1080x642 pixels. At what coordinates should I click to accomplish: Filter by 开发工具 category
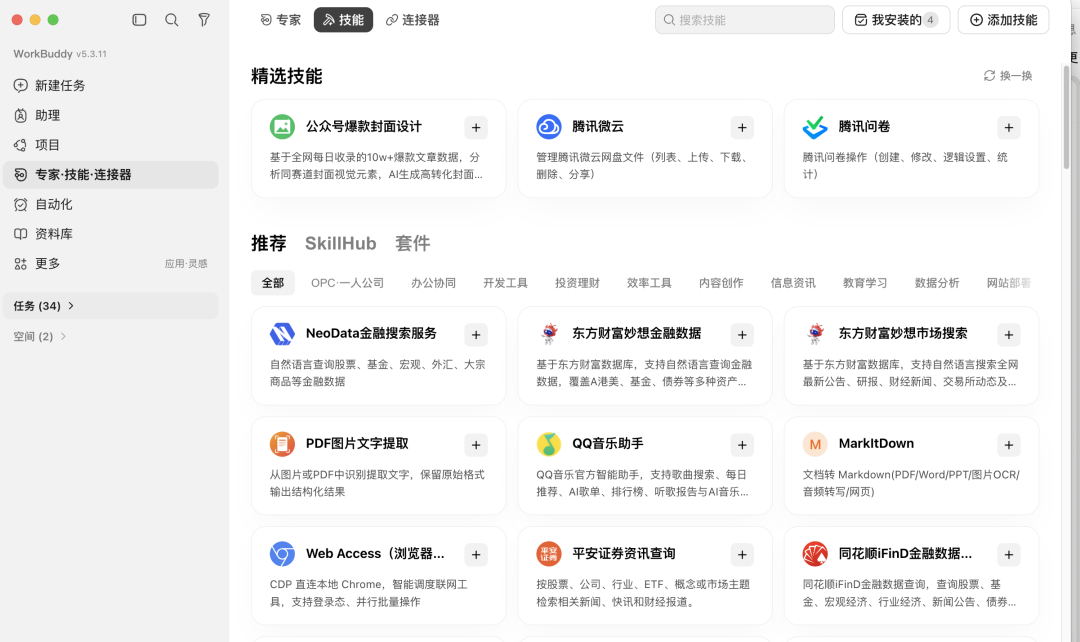(505, 283)
